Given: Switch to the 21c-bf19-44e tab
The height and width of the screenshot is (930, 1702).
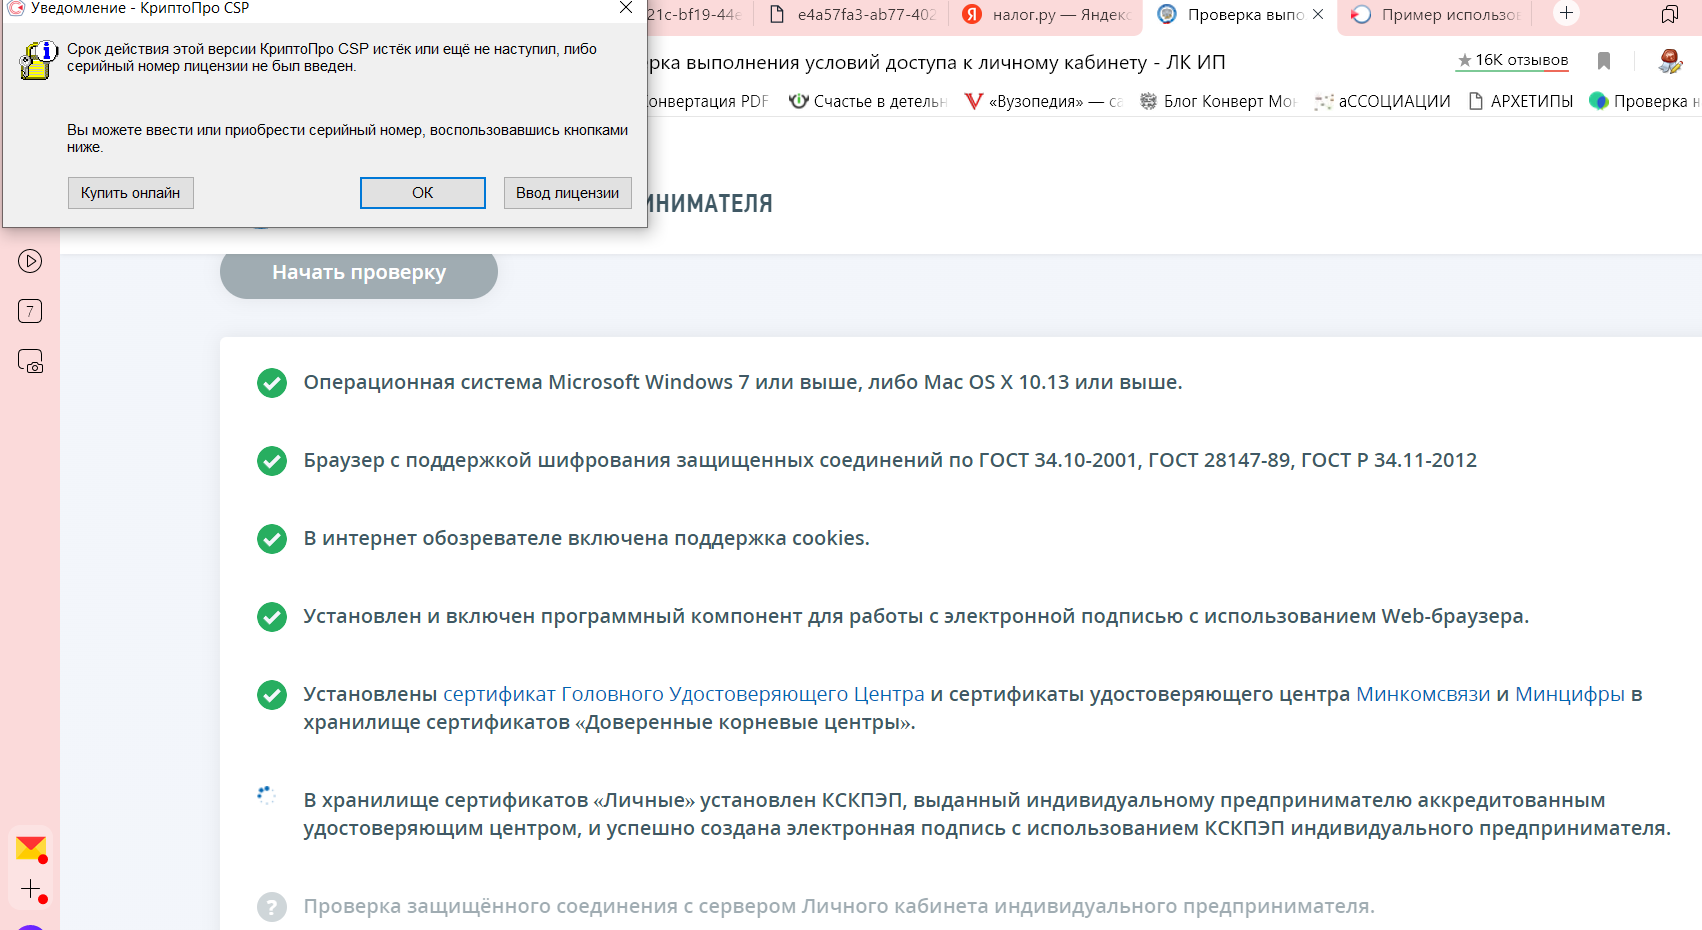Looking at the screenshot, I should tap(696, 15).
